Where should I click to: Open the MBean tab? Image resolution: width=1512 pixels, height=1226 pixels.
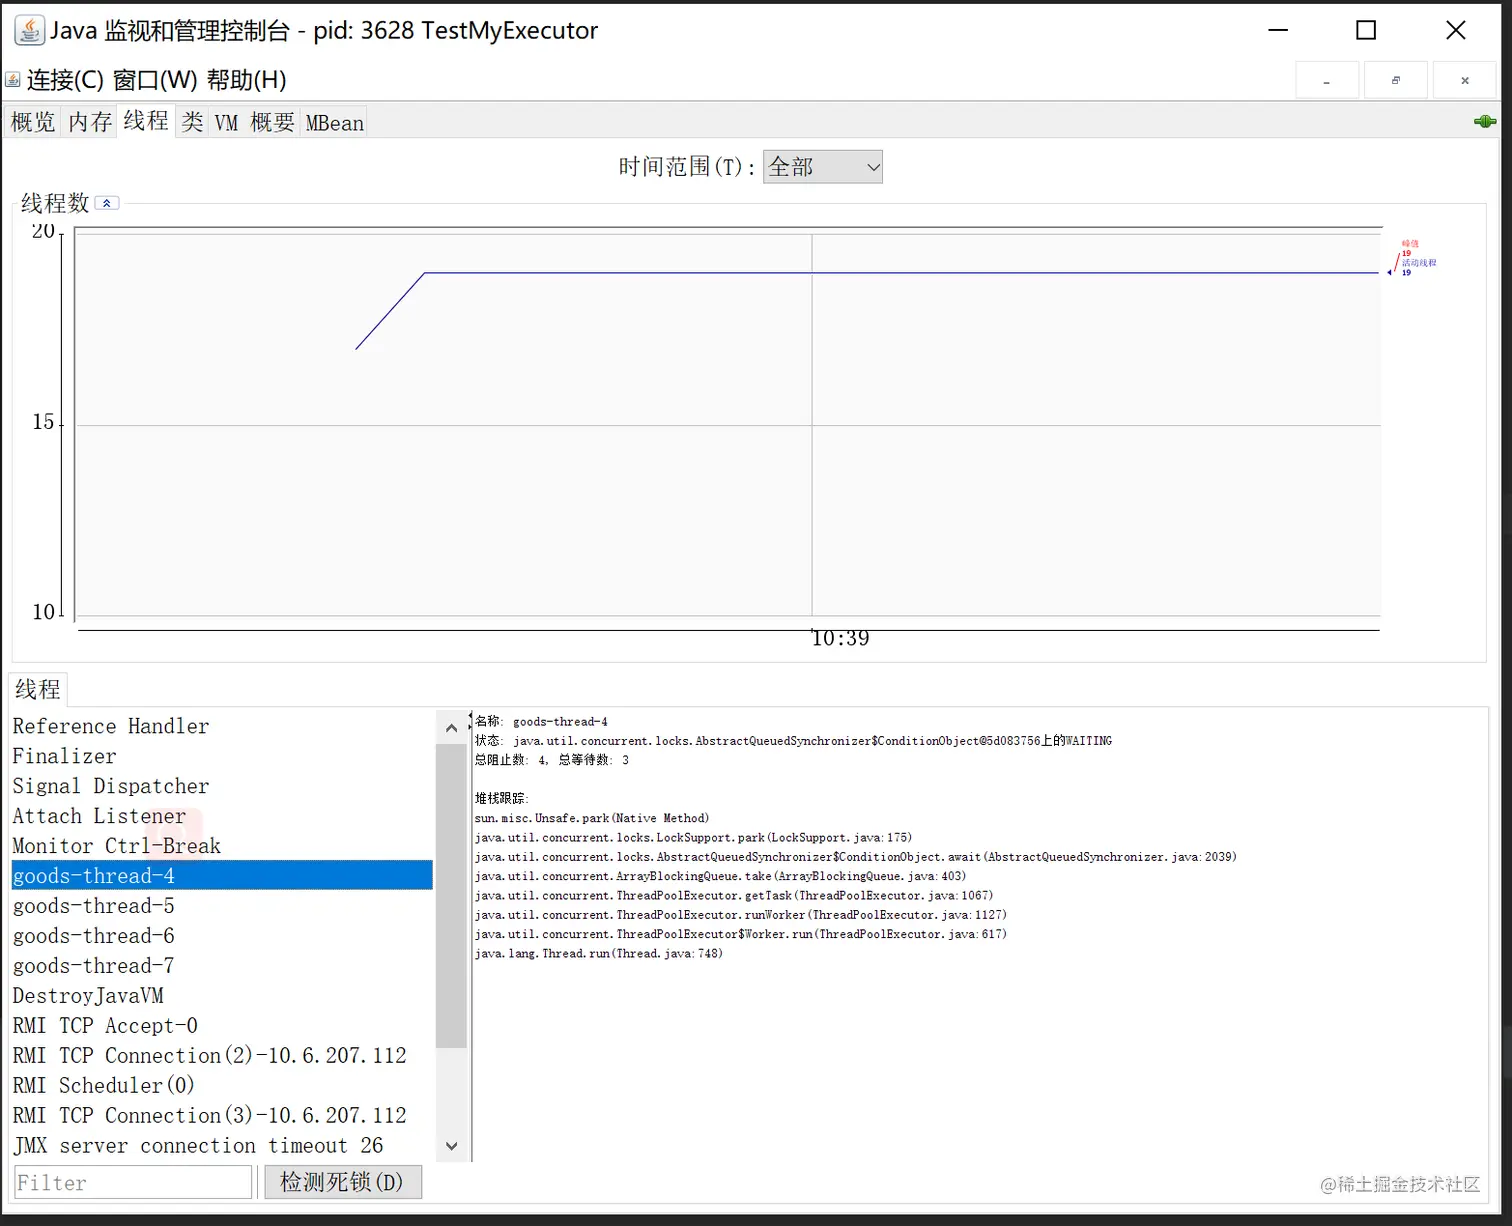pos(334,122)
